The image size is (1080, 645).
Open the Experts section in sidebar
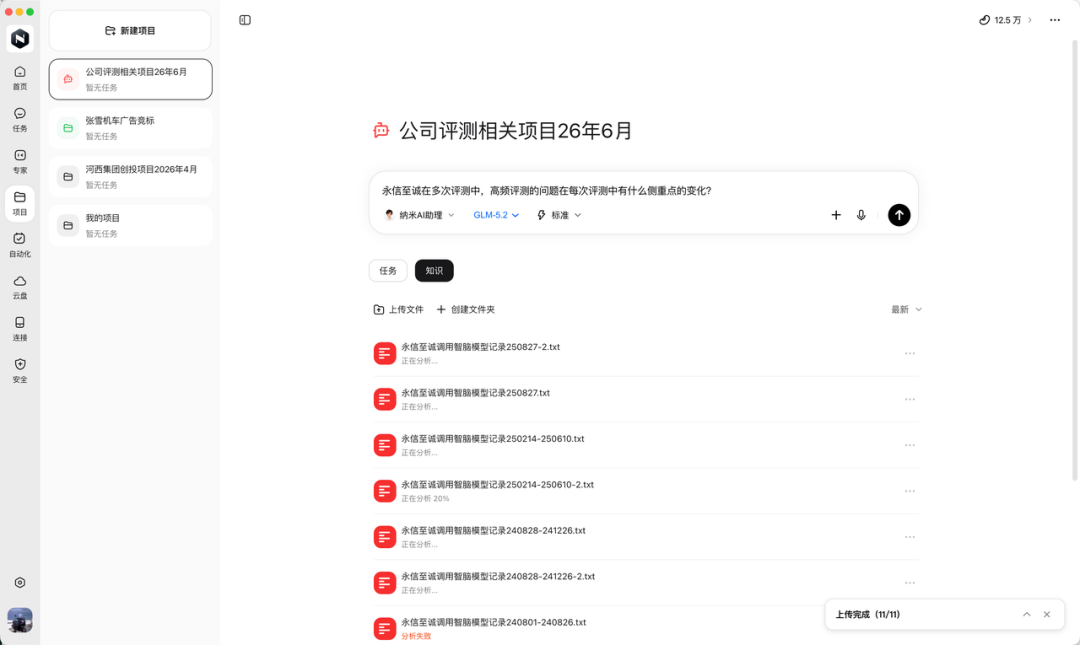(20, 161)
